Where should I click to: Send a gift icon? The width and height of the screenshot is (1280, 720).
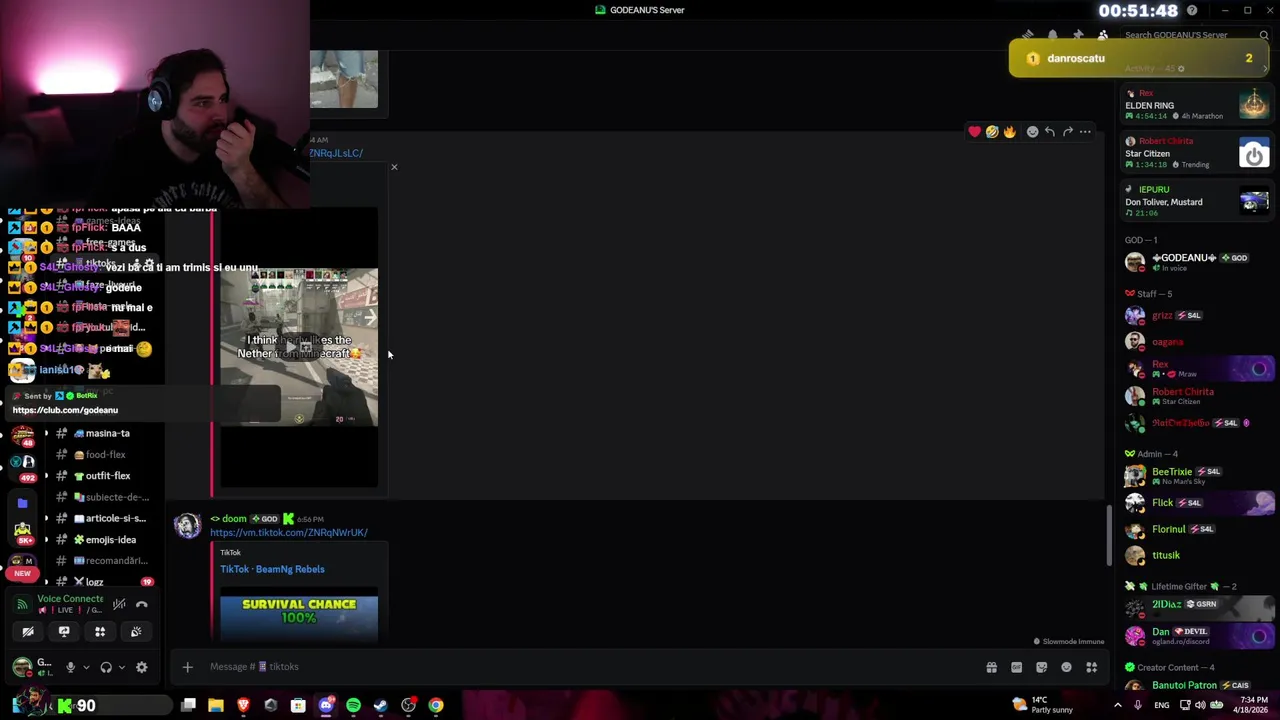[992, 667]
